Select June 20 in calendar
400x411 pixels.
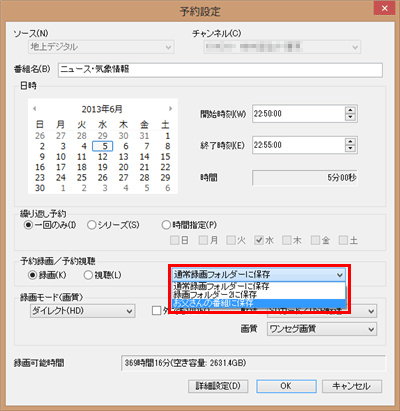[x=123, y=167]
